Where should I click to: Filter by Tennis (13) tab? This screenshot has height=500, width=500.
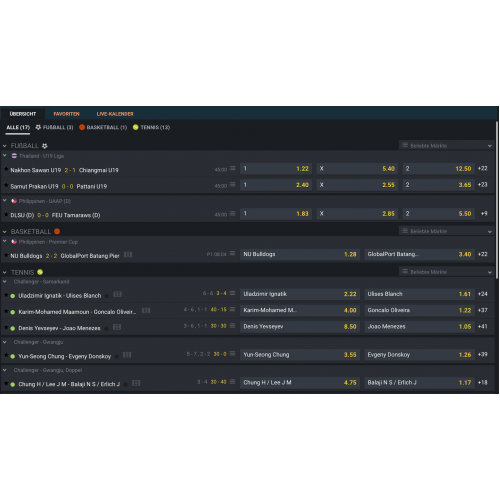click(151, 127)
